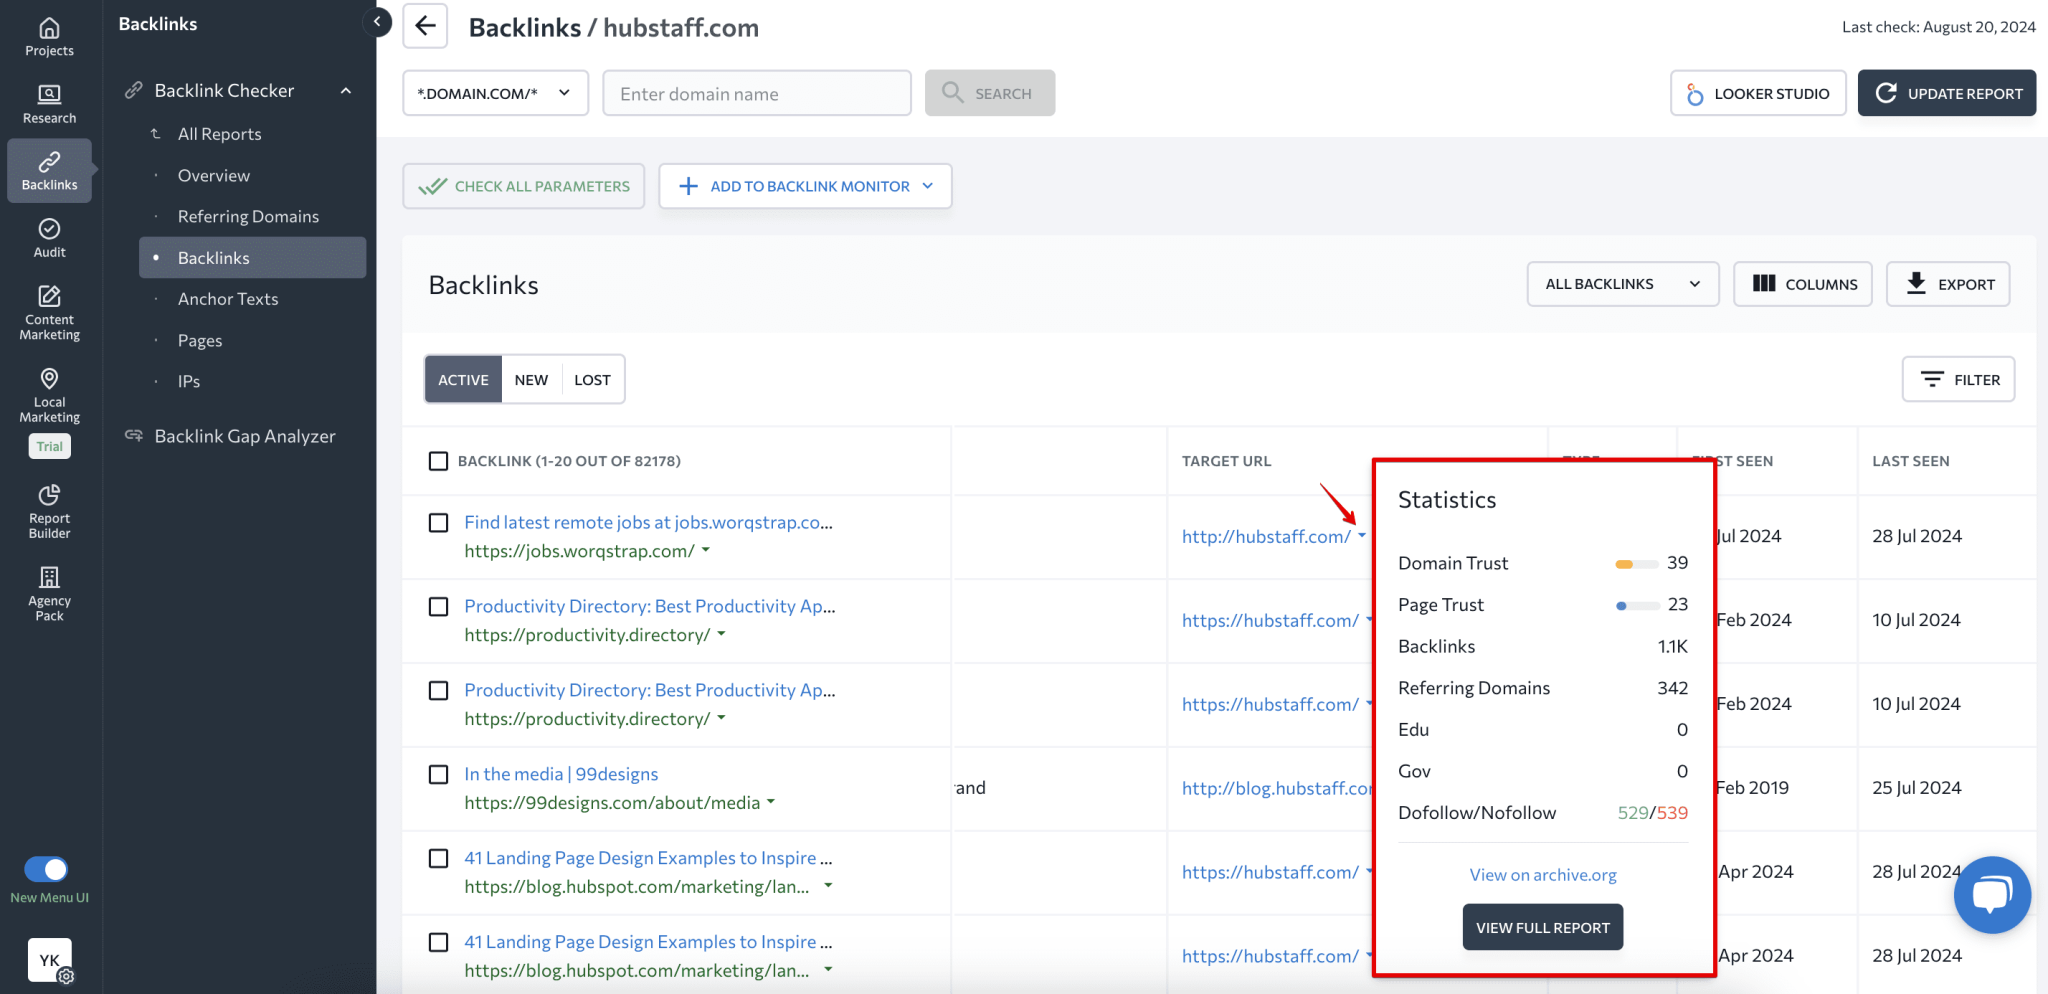The width and height of the screenshot is (2048, 994).
Task: Expand the arrow beside https://jobs.worqstrap.com/
Action: click(706, 550)
